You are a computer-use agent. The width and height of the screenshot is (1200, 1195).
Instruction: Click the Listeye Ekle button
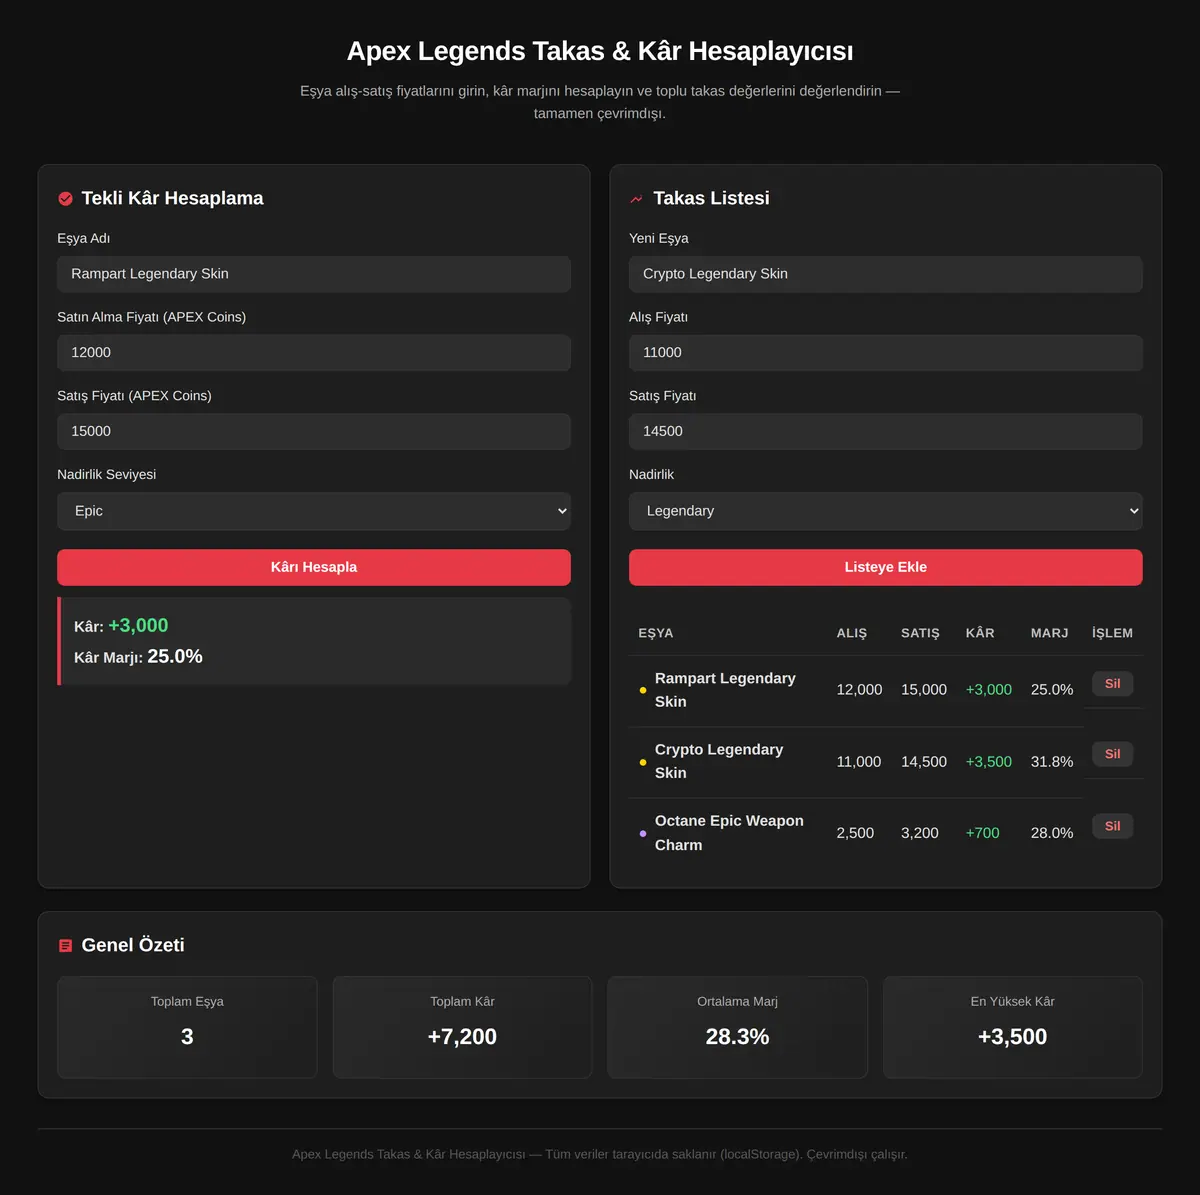[x=886, y=567]
